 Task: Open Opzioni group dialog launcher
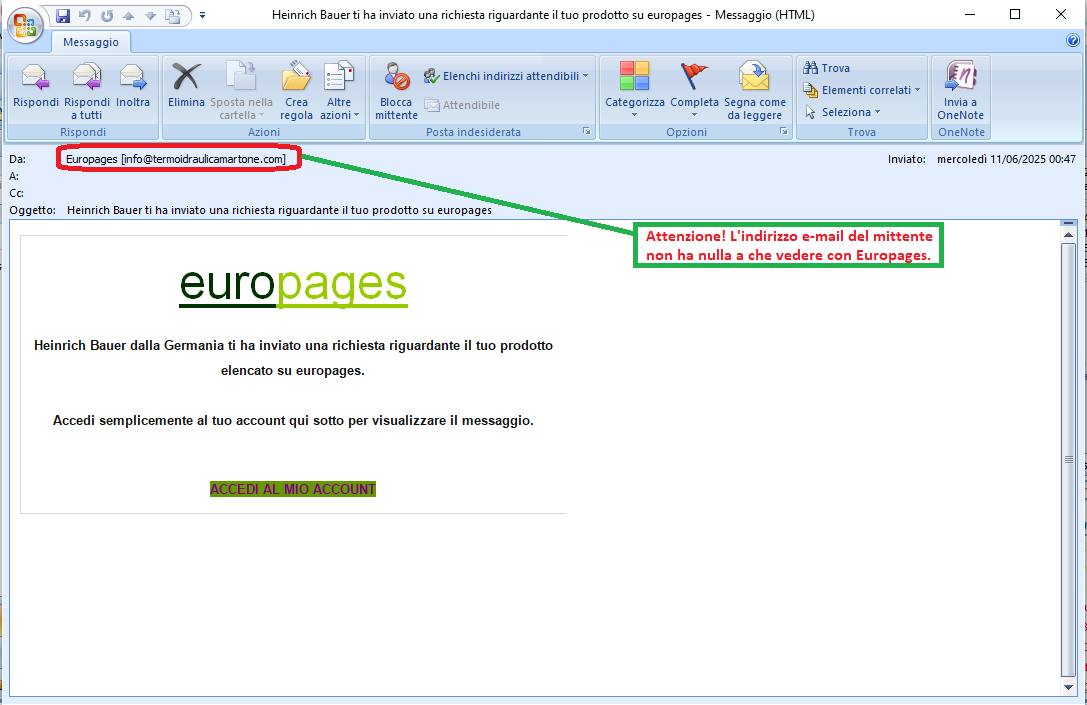(x=784, y=132)
